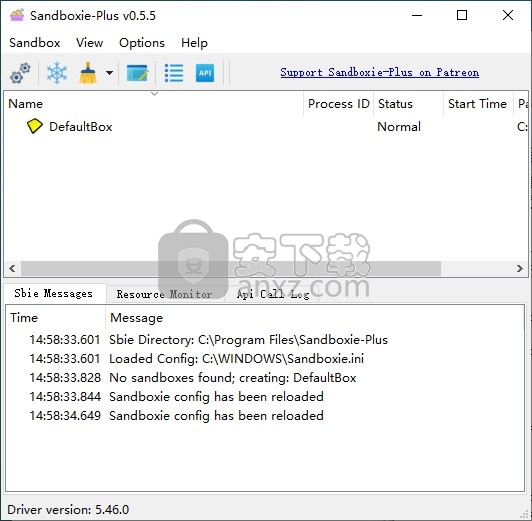This screenshot has width=532, height=521.
Task: Click the toolbar overflow chevron below toolbar
Action: coord(154,94)
